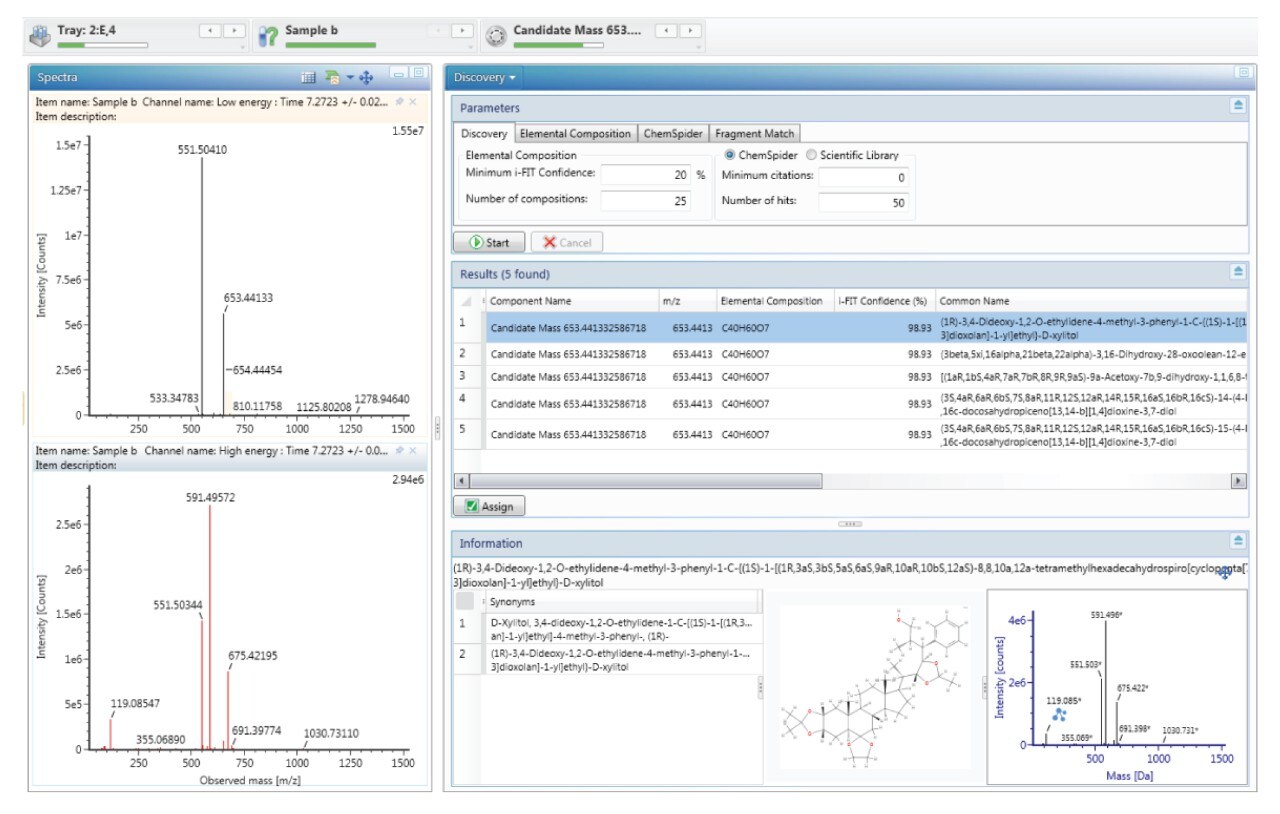Activate the pan tool in the Spectra toolbar
The width and height of the screenshot is (1280, 814).
click(x=367, y=79)
